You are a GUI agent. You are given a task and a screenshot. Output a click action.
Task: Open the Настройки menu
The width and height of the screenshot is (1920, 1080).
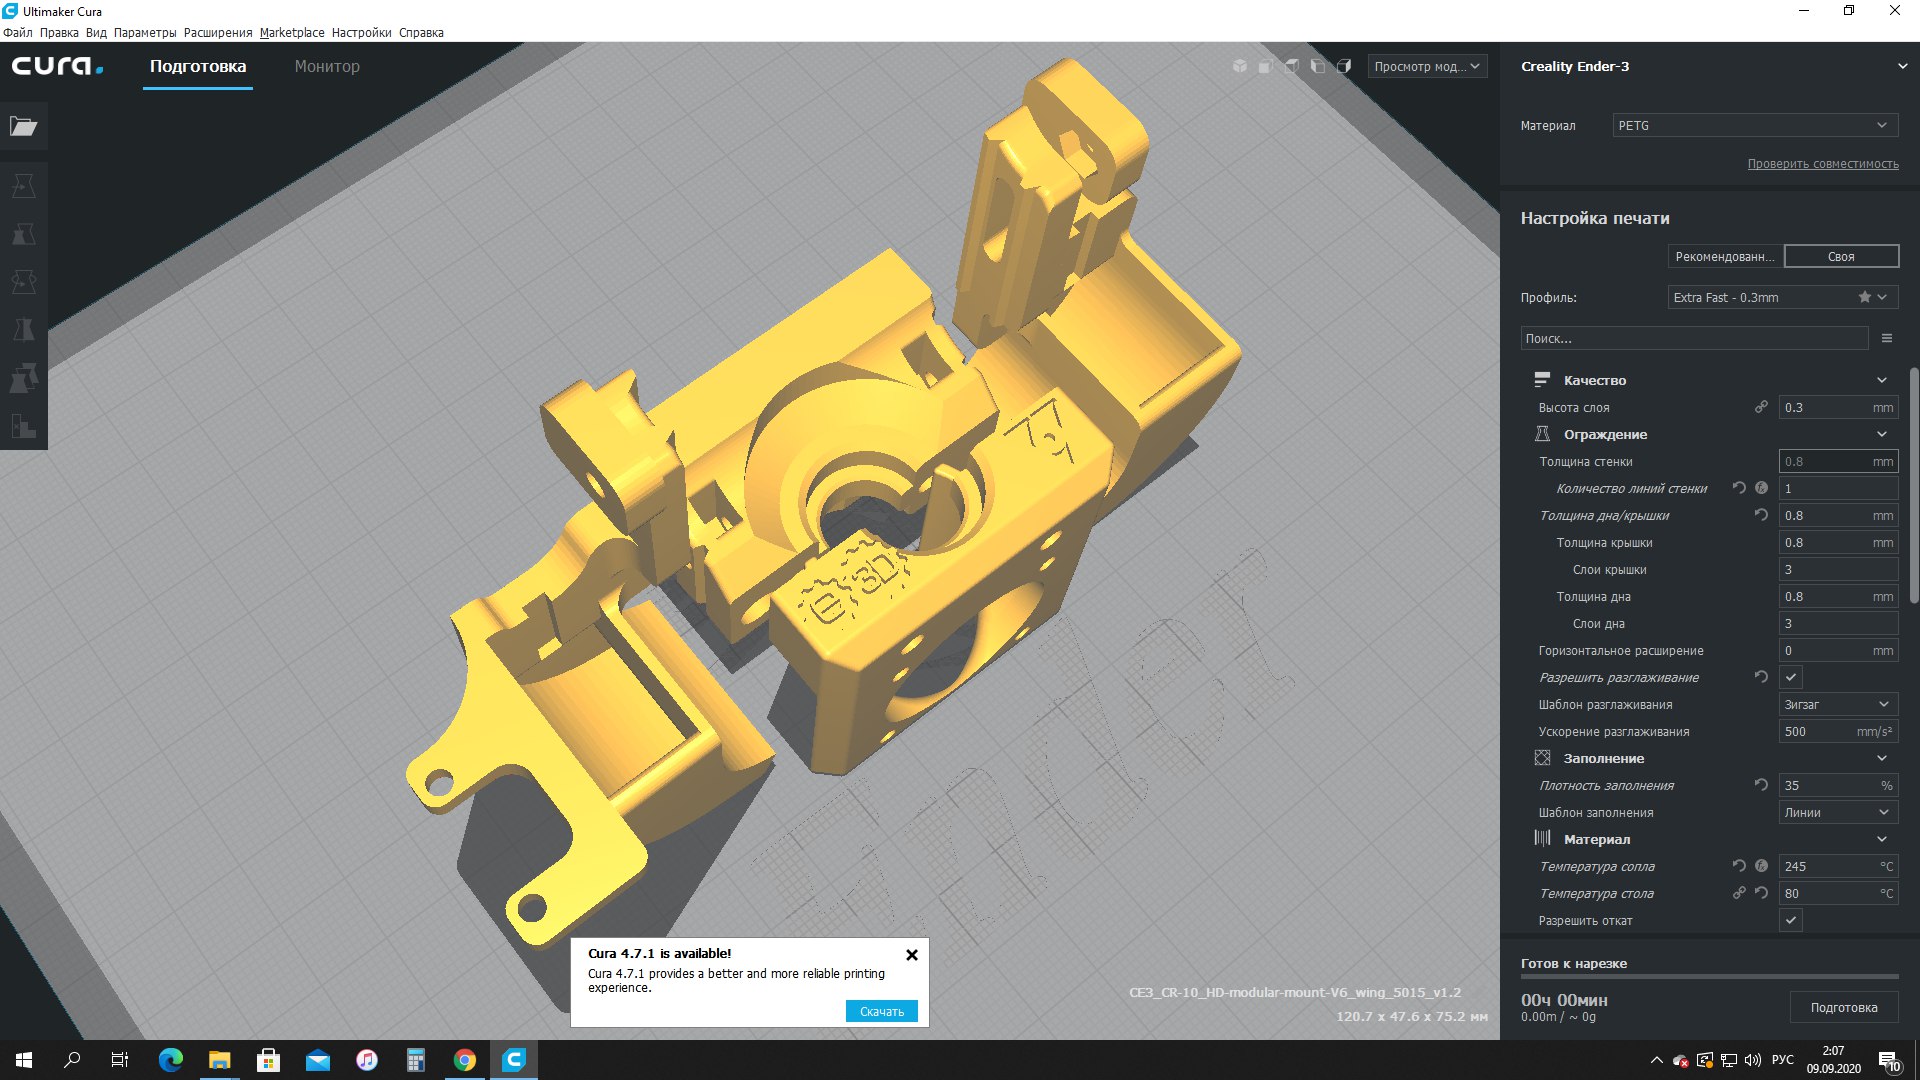361,32
